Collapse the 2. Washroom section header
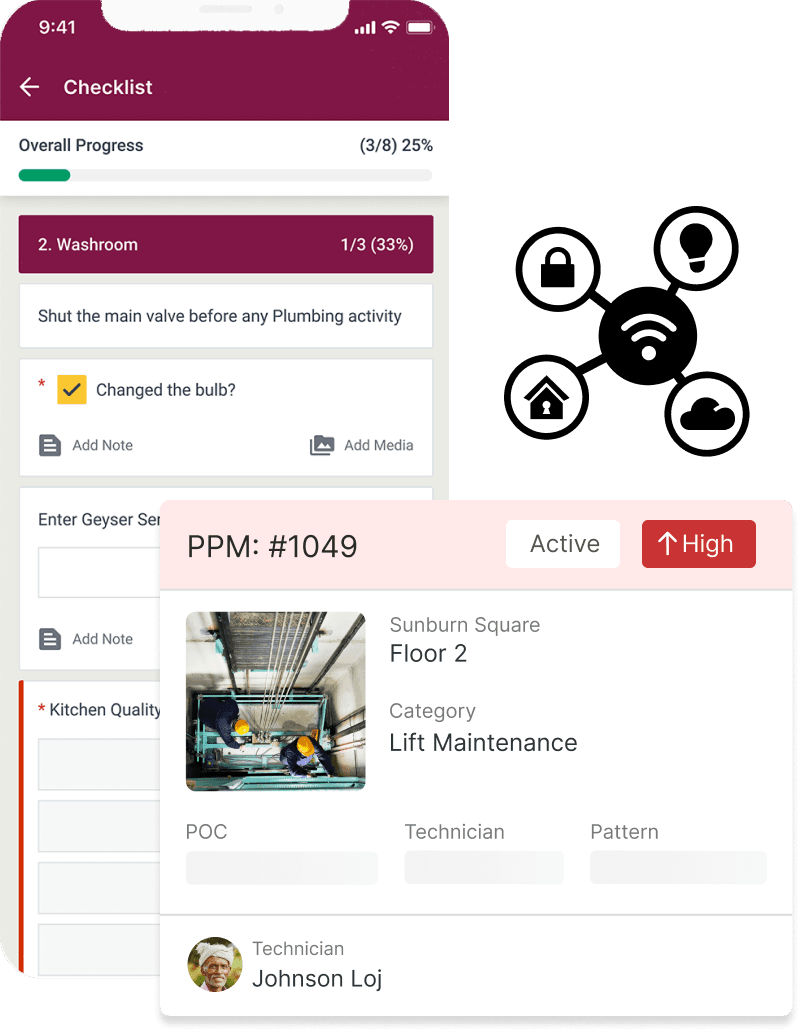This screenshot has height=1032, width=801. click(x=225, y=245)
